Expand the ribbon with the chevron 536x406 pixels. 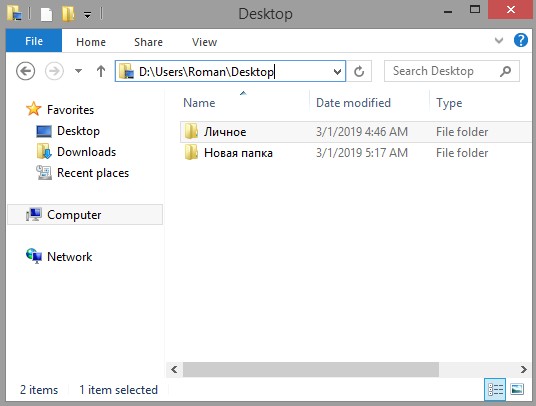[x=499, y=41]
